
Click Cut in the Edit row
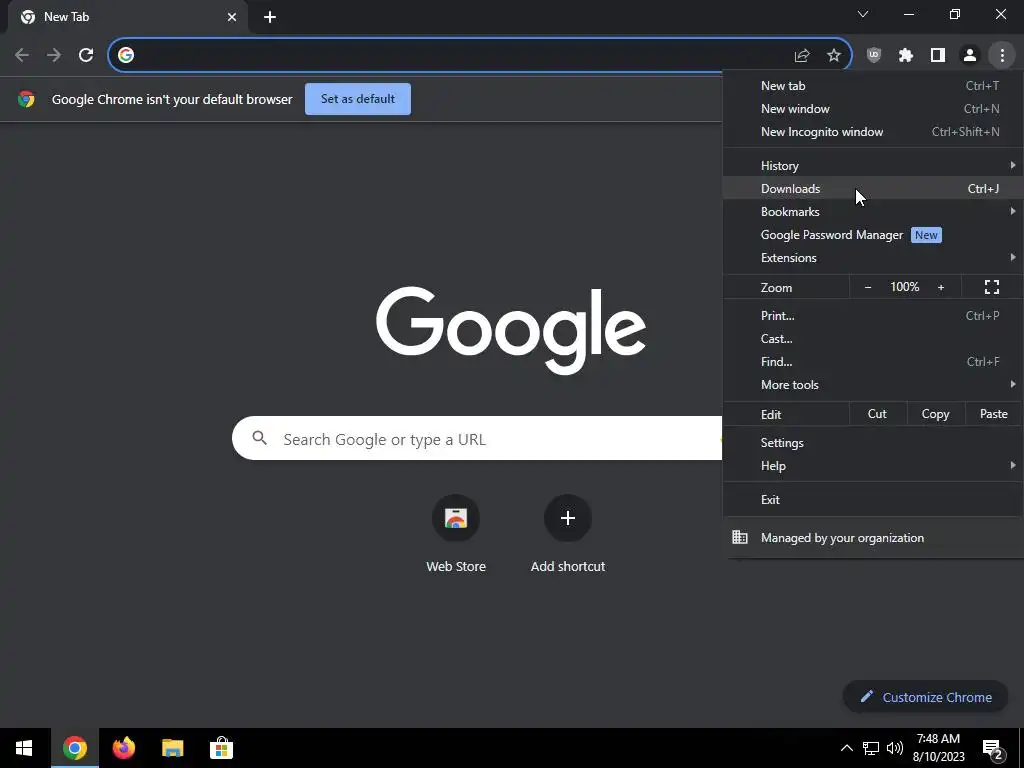pyautogui.click(x=877, y=414)
